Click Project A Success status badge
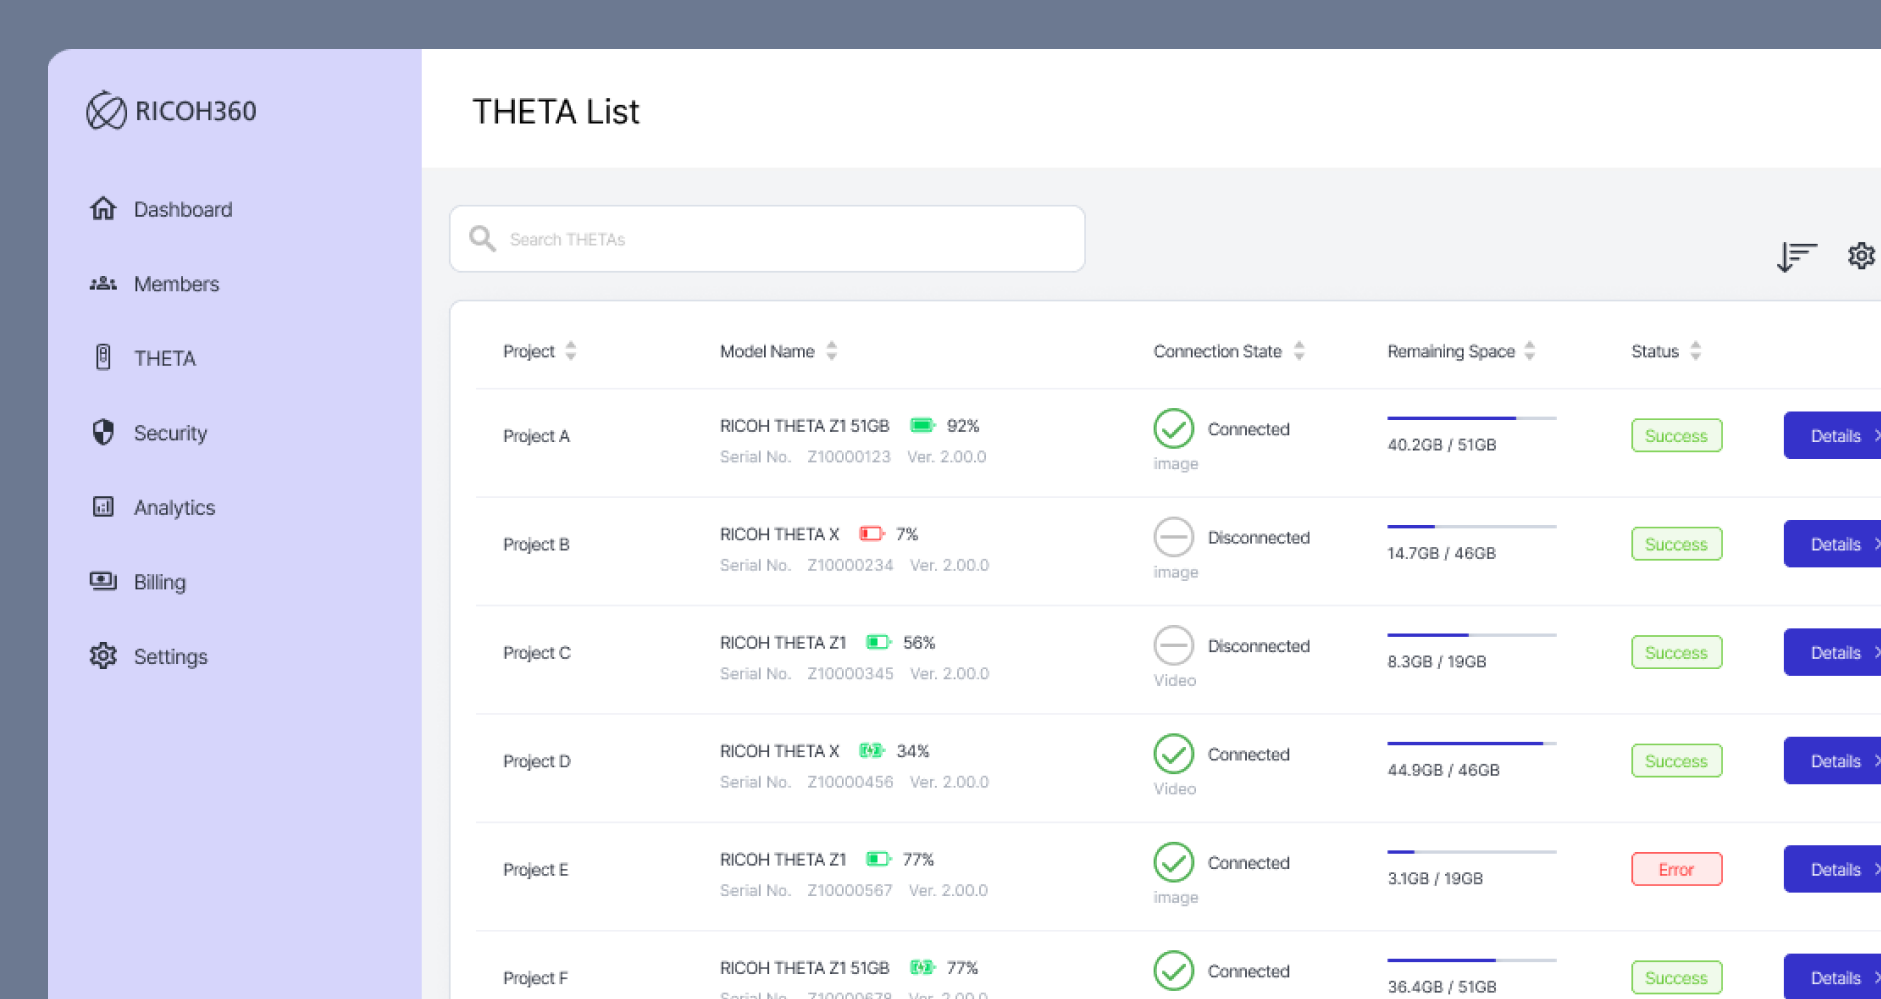Screen dimensions: 1881x999 click(x=1676, y=435)
